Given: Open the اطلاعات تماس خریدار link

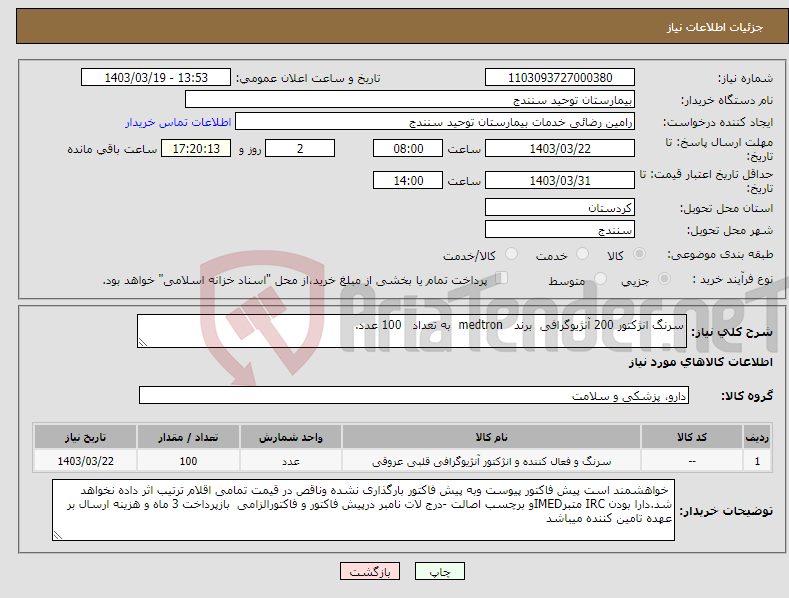Looking at the screenshot, I should (x=178, y=122).
